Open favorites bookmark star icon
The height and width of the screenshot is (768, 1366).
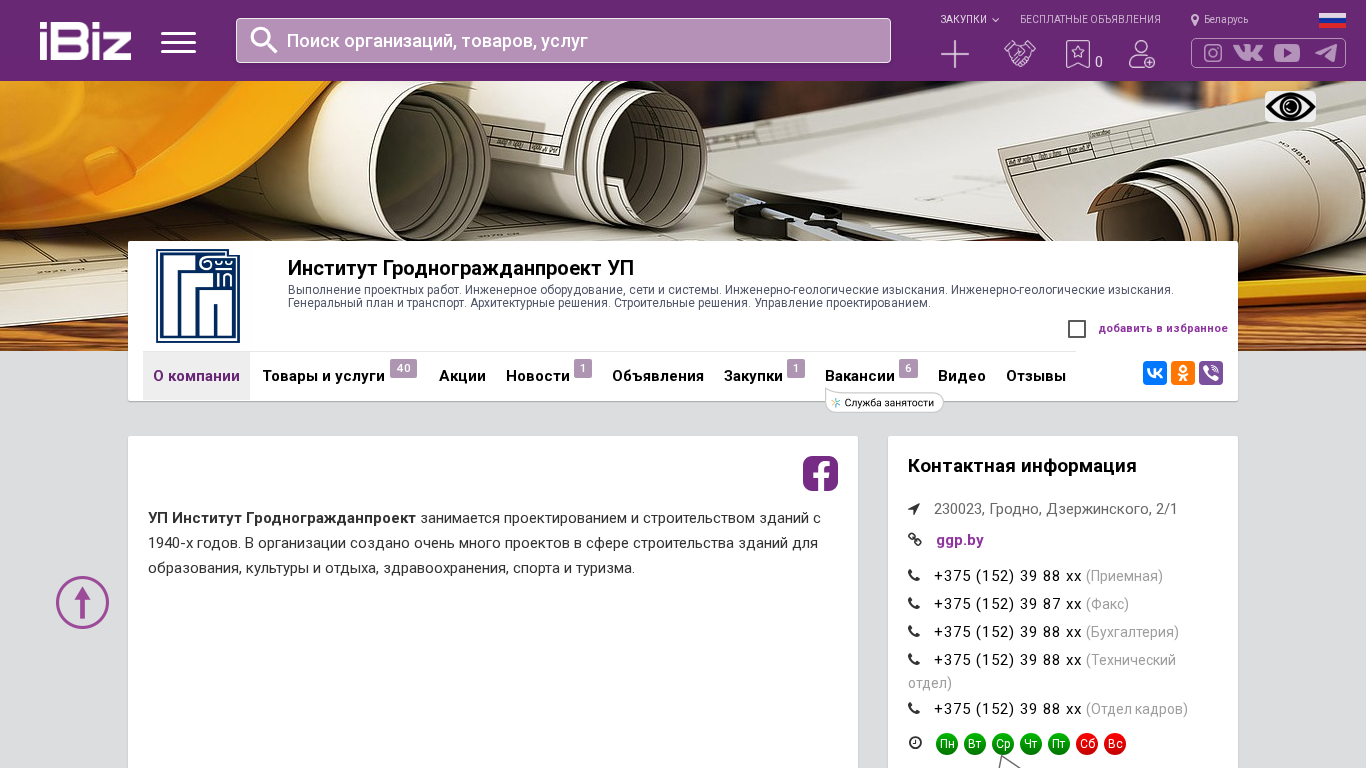pyautogui.click(x=1077, y=54)
